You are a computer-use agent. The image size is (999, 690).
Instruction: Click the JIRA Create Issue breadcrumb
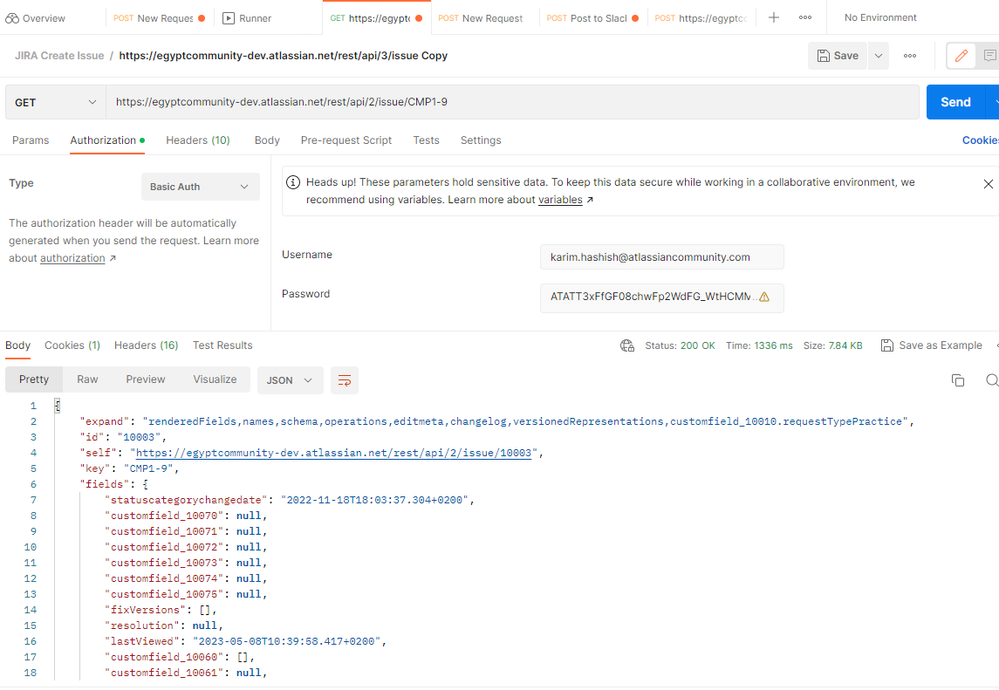point(59,55)
